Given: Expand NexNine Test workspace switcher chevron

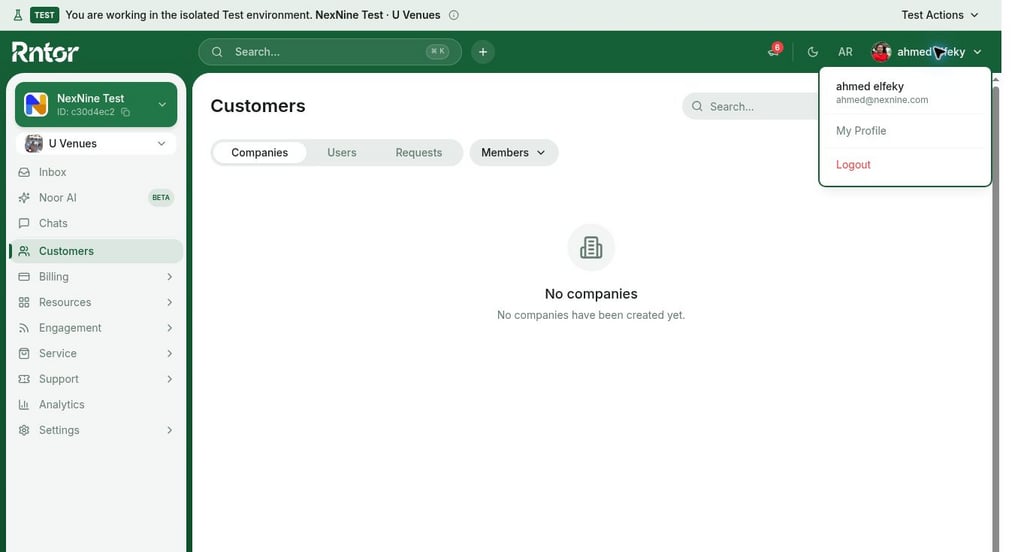Looking at the screenshot, I should pyautogui.click(x=162, y=105).
